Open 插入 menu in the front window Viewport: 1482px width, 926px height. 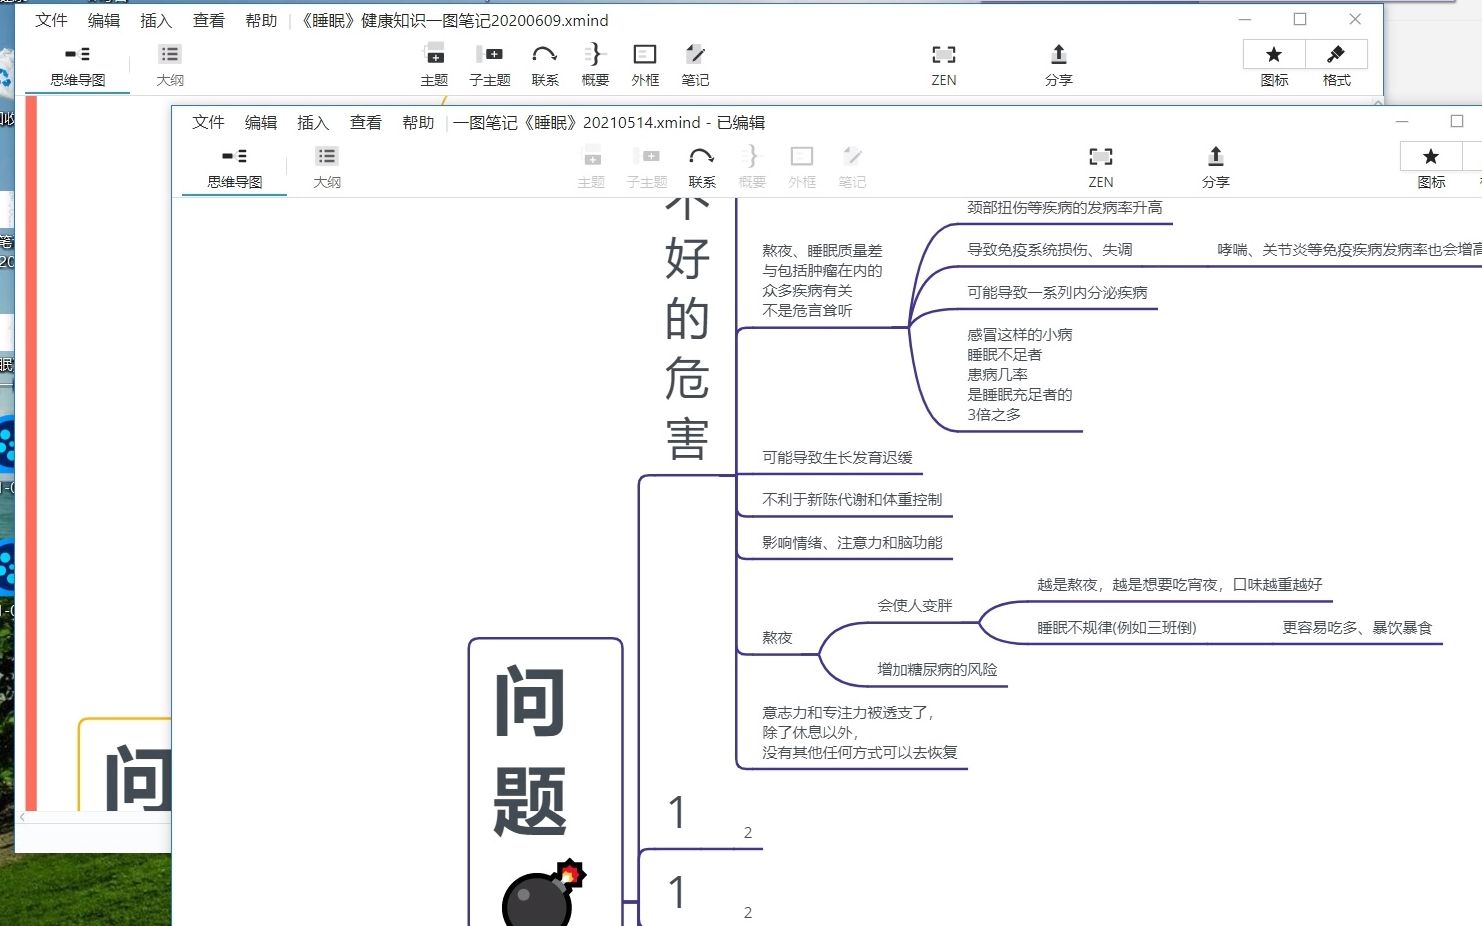pos(313,122)
